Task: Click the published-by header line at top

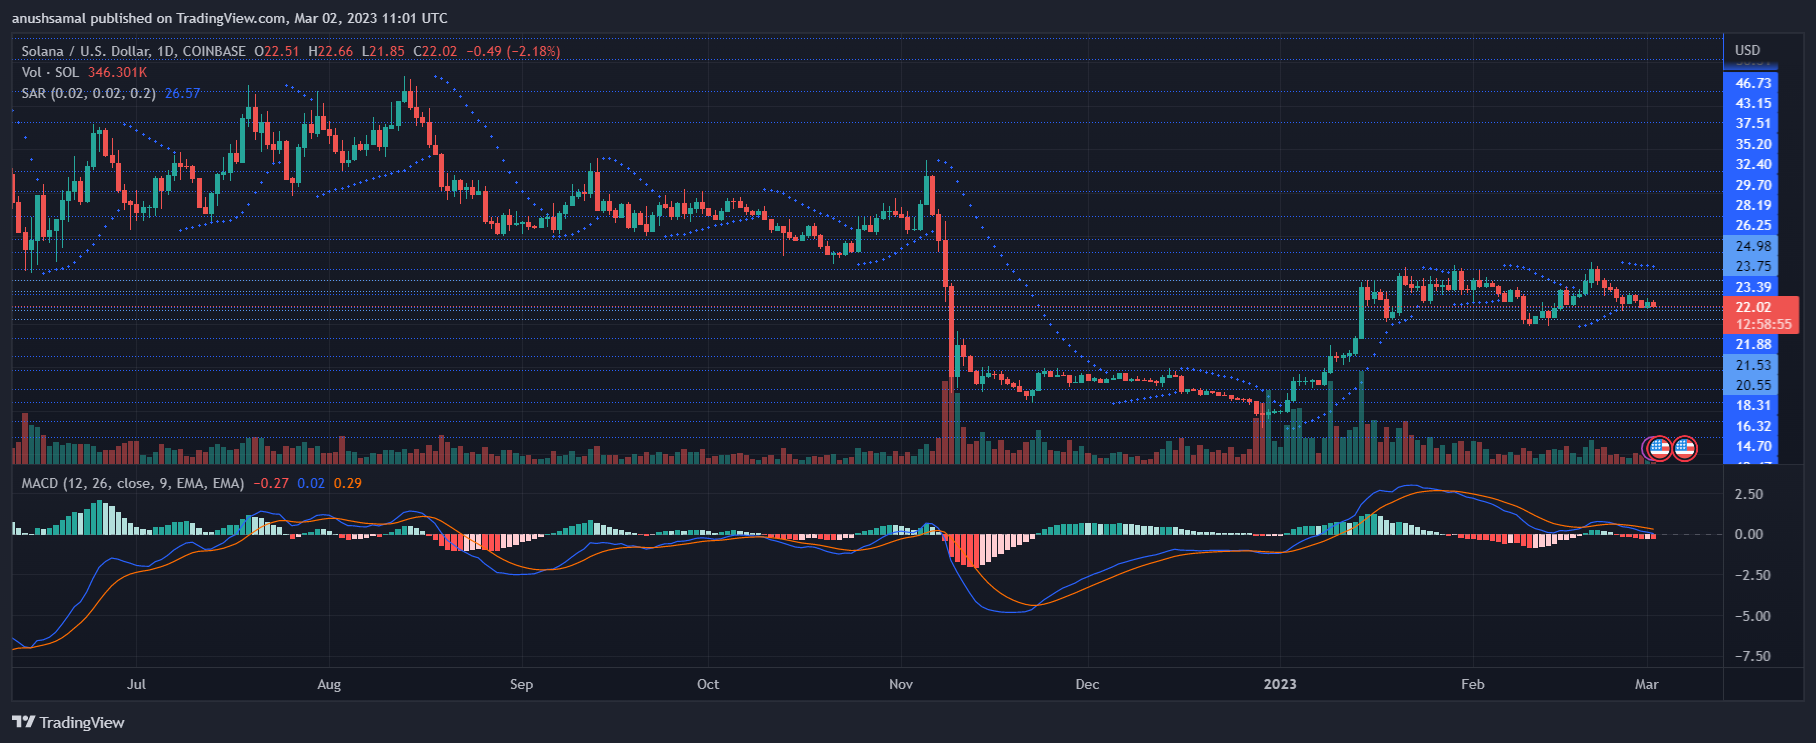Action: [x=230, y=18]
